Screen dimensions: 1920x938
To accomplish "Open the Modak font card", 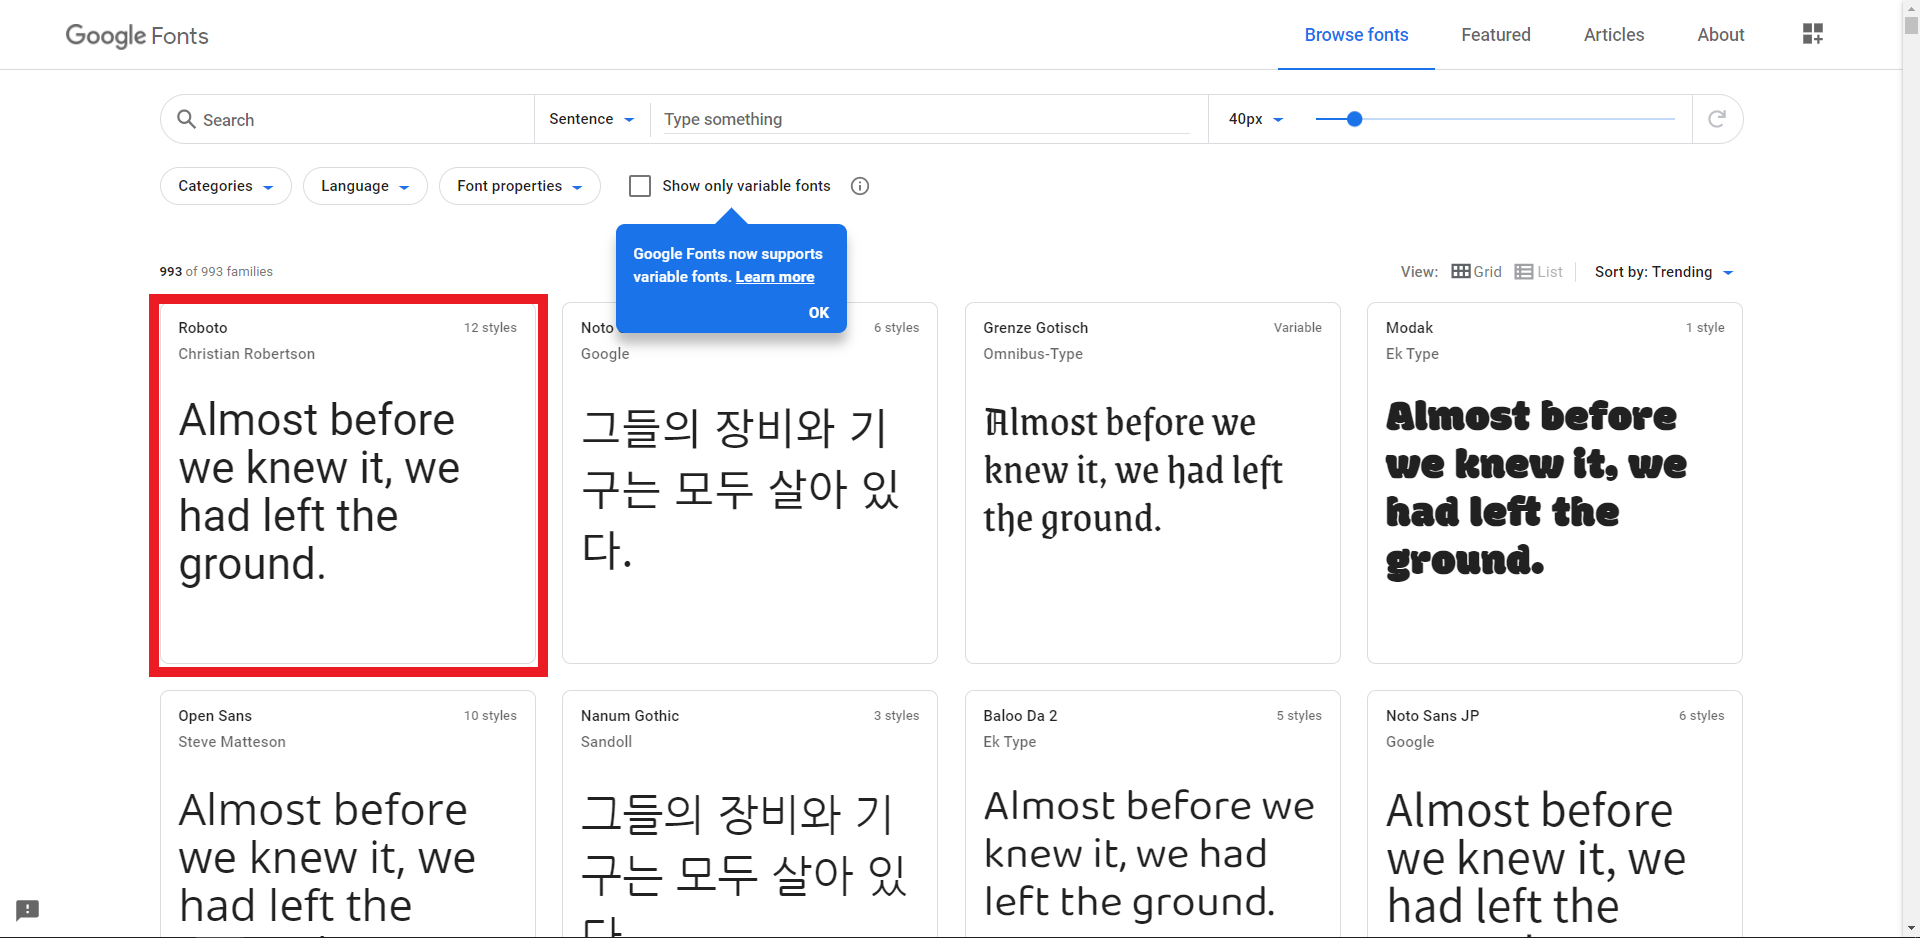I will 1555,483.
